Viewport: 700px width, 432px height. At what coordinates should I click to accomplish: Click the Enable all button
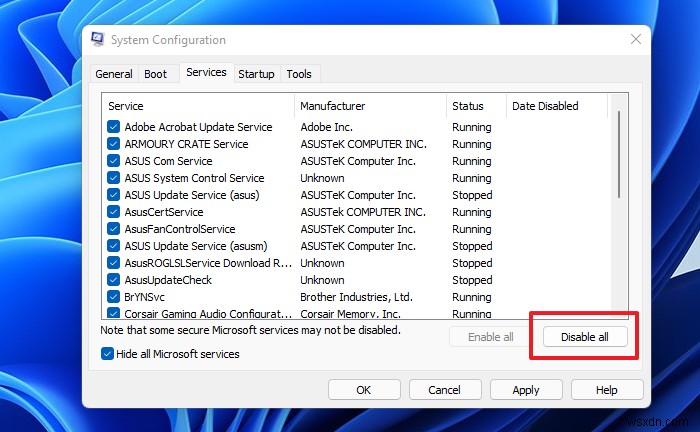coord(491,337)
